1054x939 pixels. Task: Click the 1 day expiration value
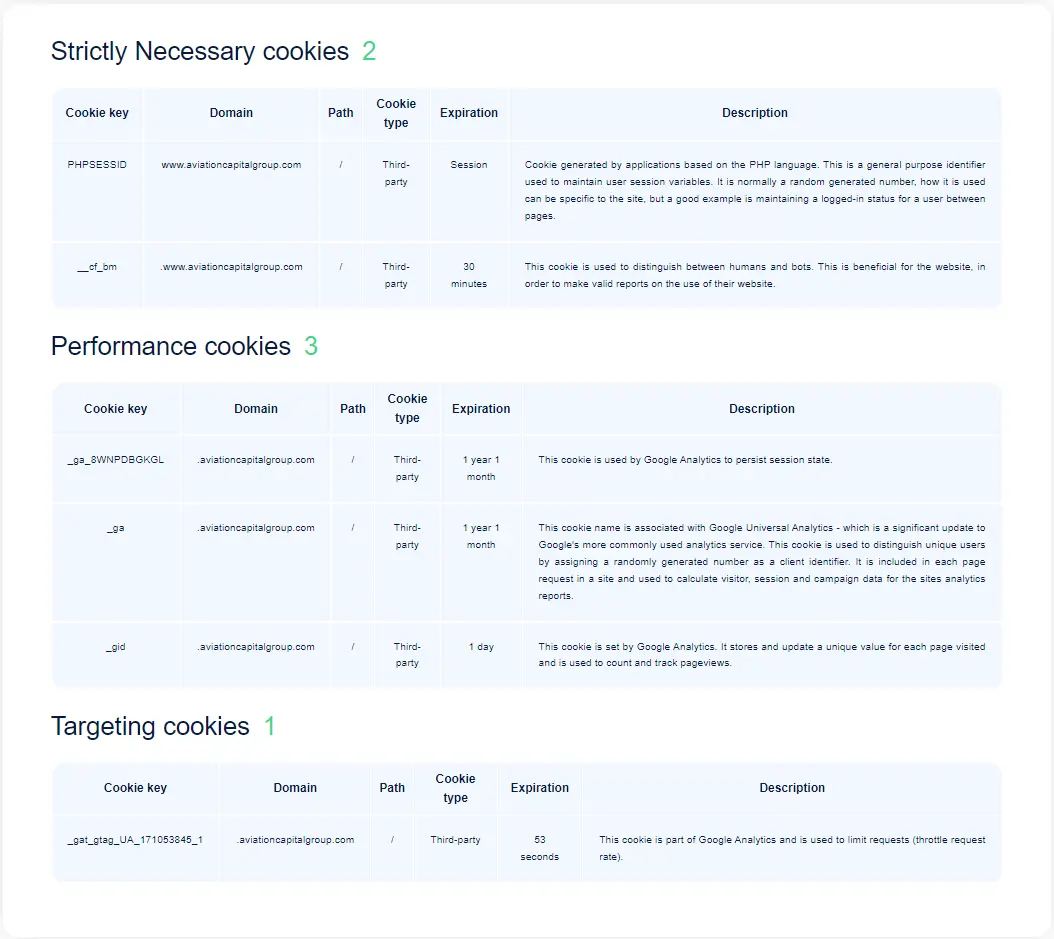tap(481, 647)
